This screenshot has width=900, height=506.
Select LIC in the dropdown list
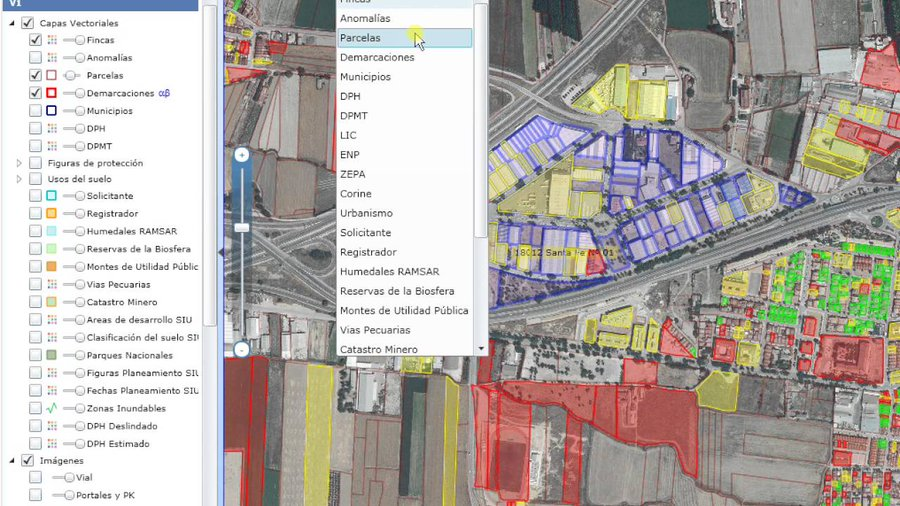coord(405,135)
